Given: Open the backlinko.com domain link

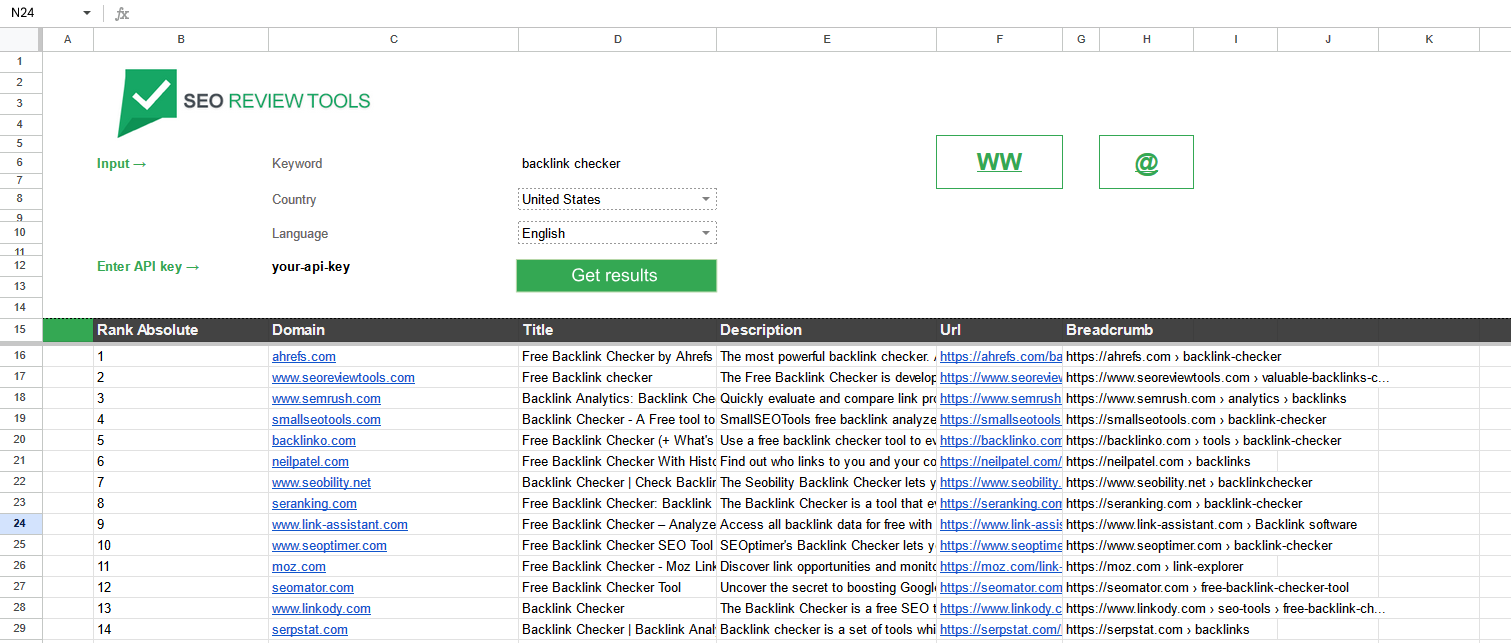Looking at the screenshot, I should click(314, 440).
